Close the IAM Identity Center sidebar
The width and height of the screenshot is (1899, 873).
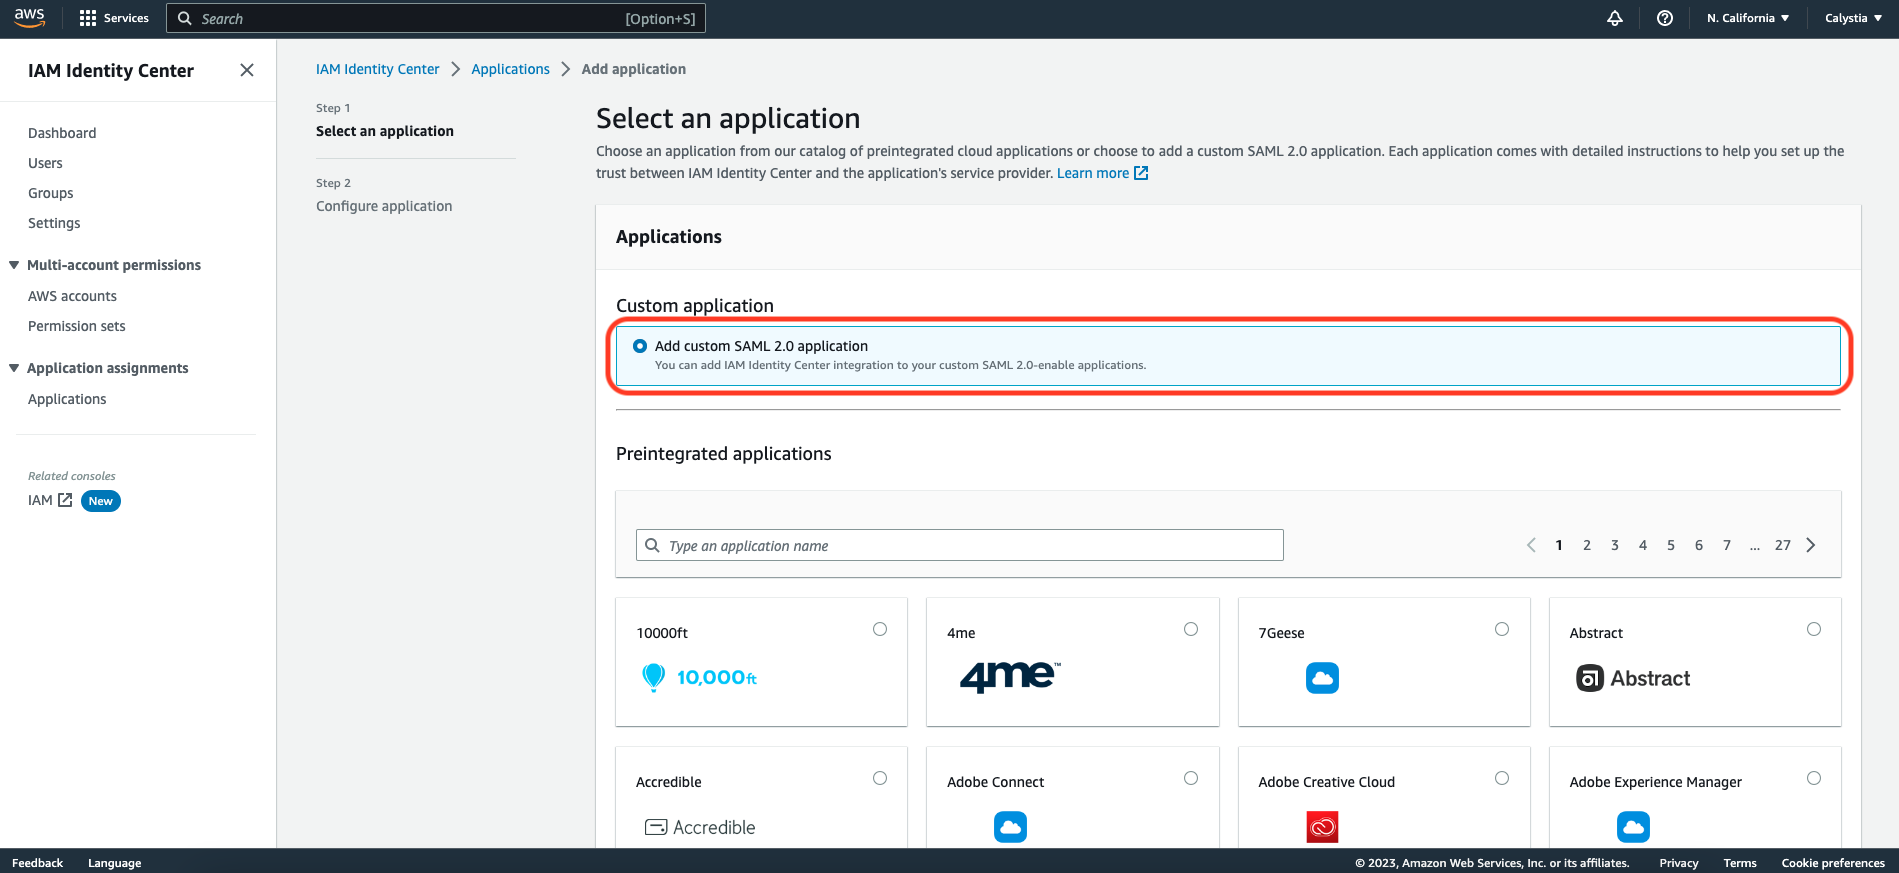[247, 70]
